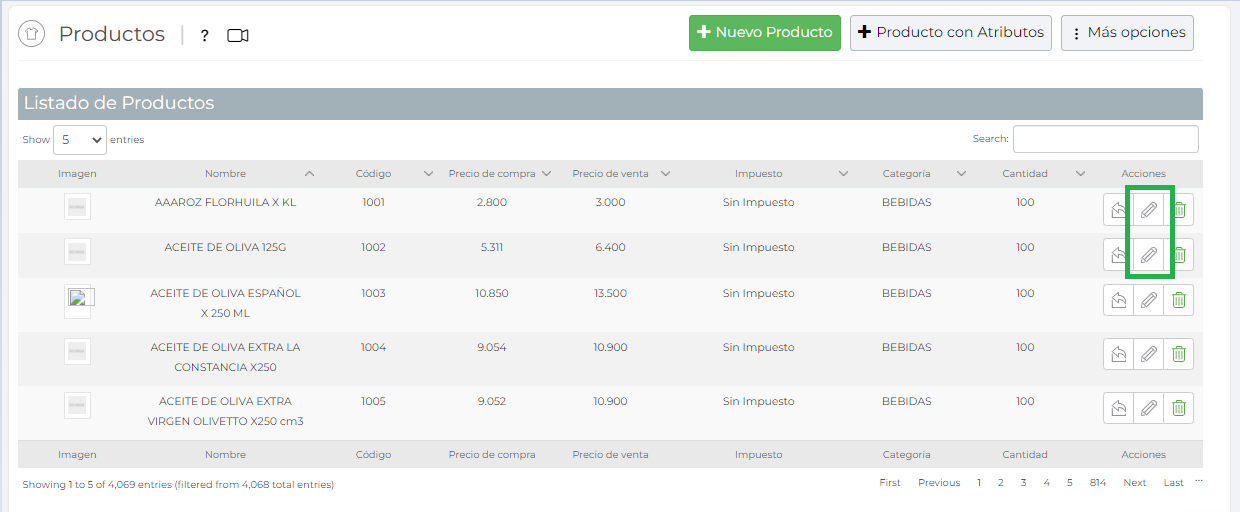Click image thumbnail of code 1005 product

(x=77, y=405)
